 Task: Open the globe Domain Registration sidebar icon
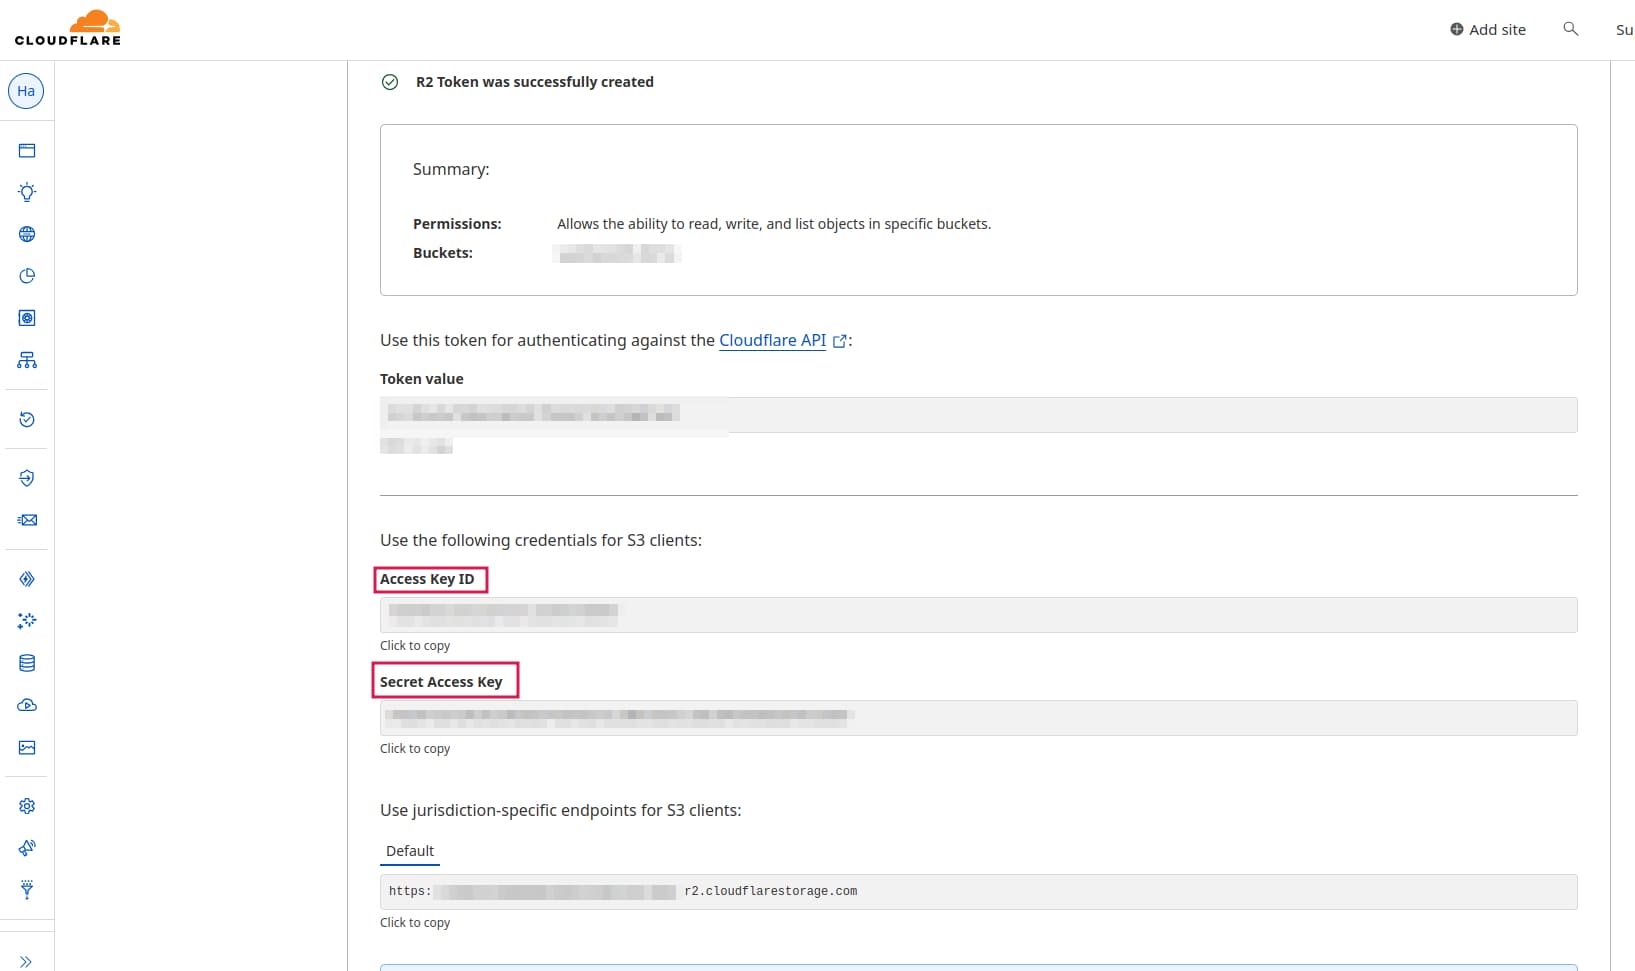point(27,234)
